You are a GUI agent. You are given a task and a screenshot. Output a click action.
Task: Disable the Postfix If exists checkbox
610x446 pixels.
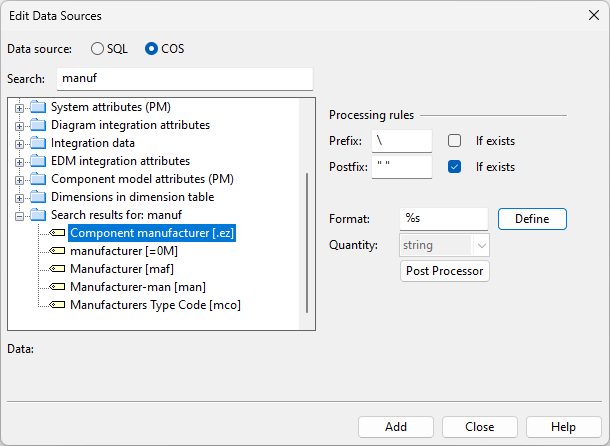click(455, 166)
